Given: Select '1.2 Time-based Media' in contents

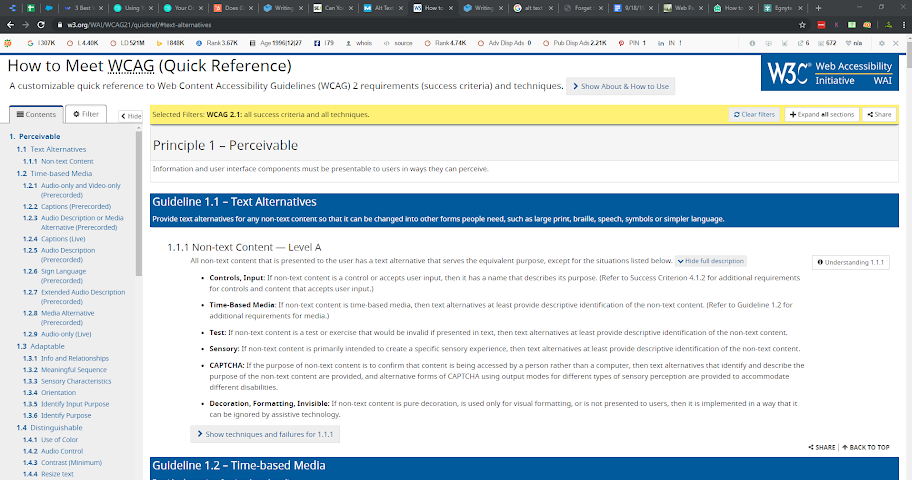Looking at the screenshot, I should pyautogui.click(x=54, y=173).
